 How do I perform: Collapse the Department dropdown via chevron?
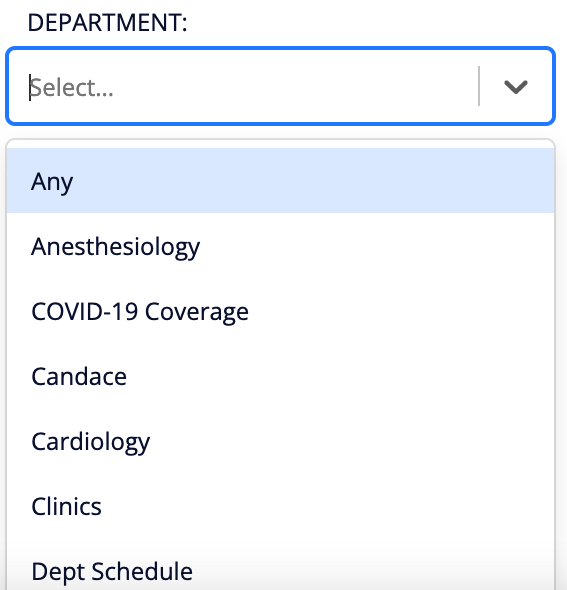[515, 87]
